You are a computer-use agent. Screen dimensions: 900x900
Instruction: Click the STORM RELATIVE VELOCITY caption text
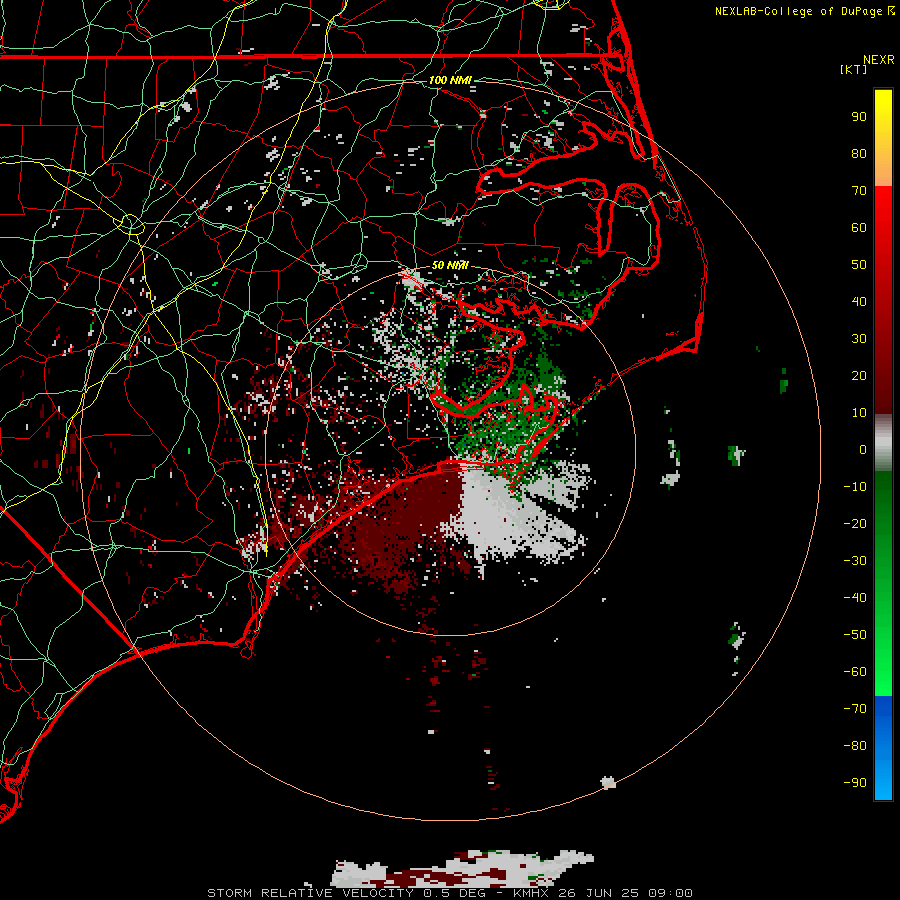310,893
